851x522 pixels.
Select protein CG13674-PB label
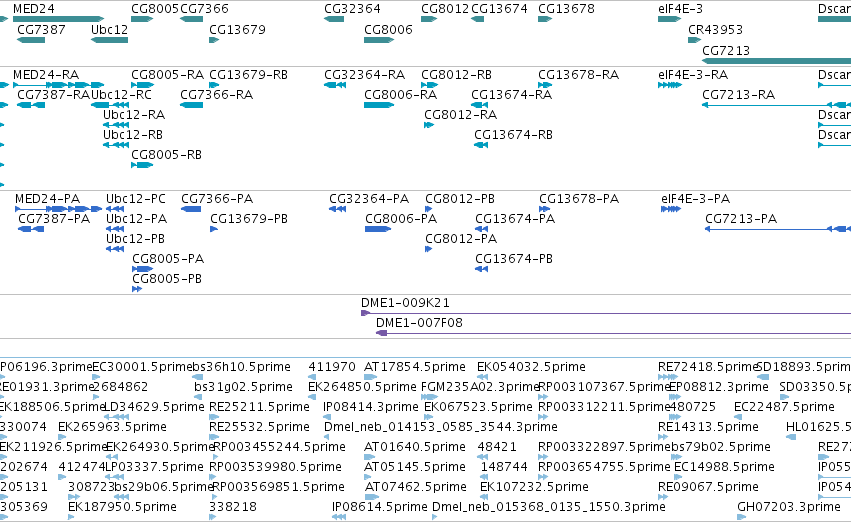tap(514, 259)
